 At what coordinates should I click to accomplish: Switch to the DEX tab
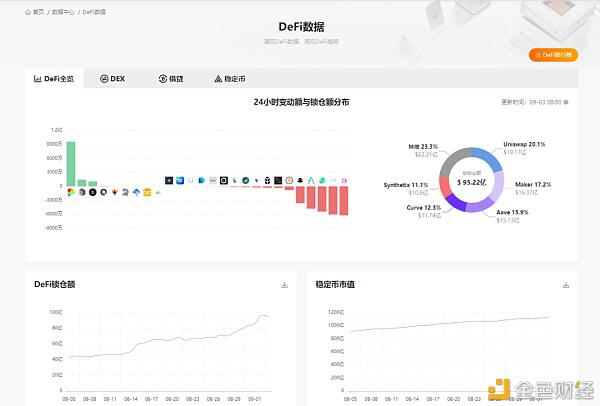tap(112, 79)
